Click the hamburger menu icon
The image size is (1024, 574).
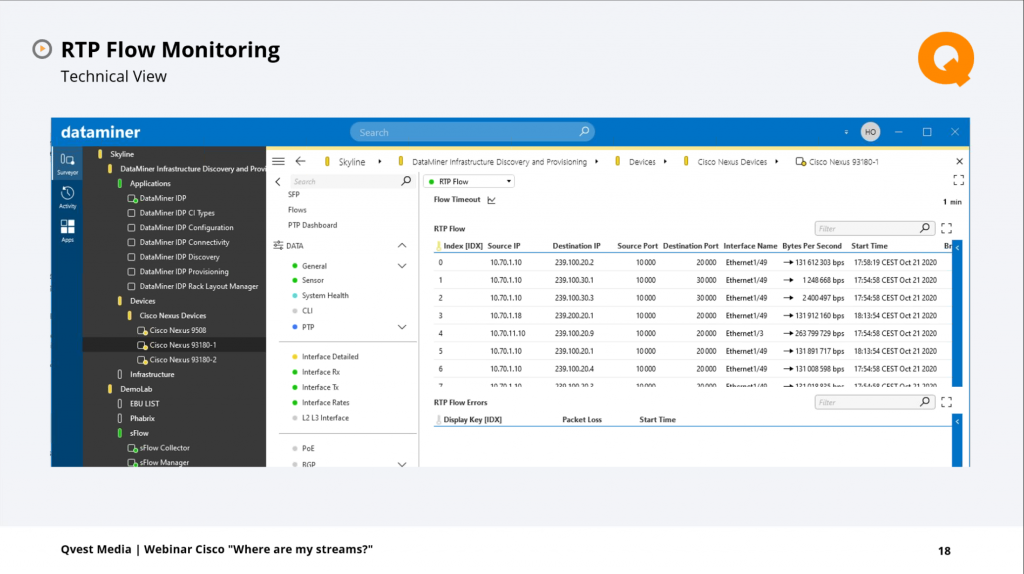pyautogui.click(x=278, y=161)
